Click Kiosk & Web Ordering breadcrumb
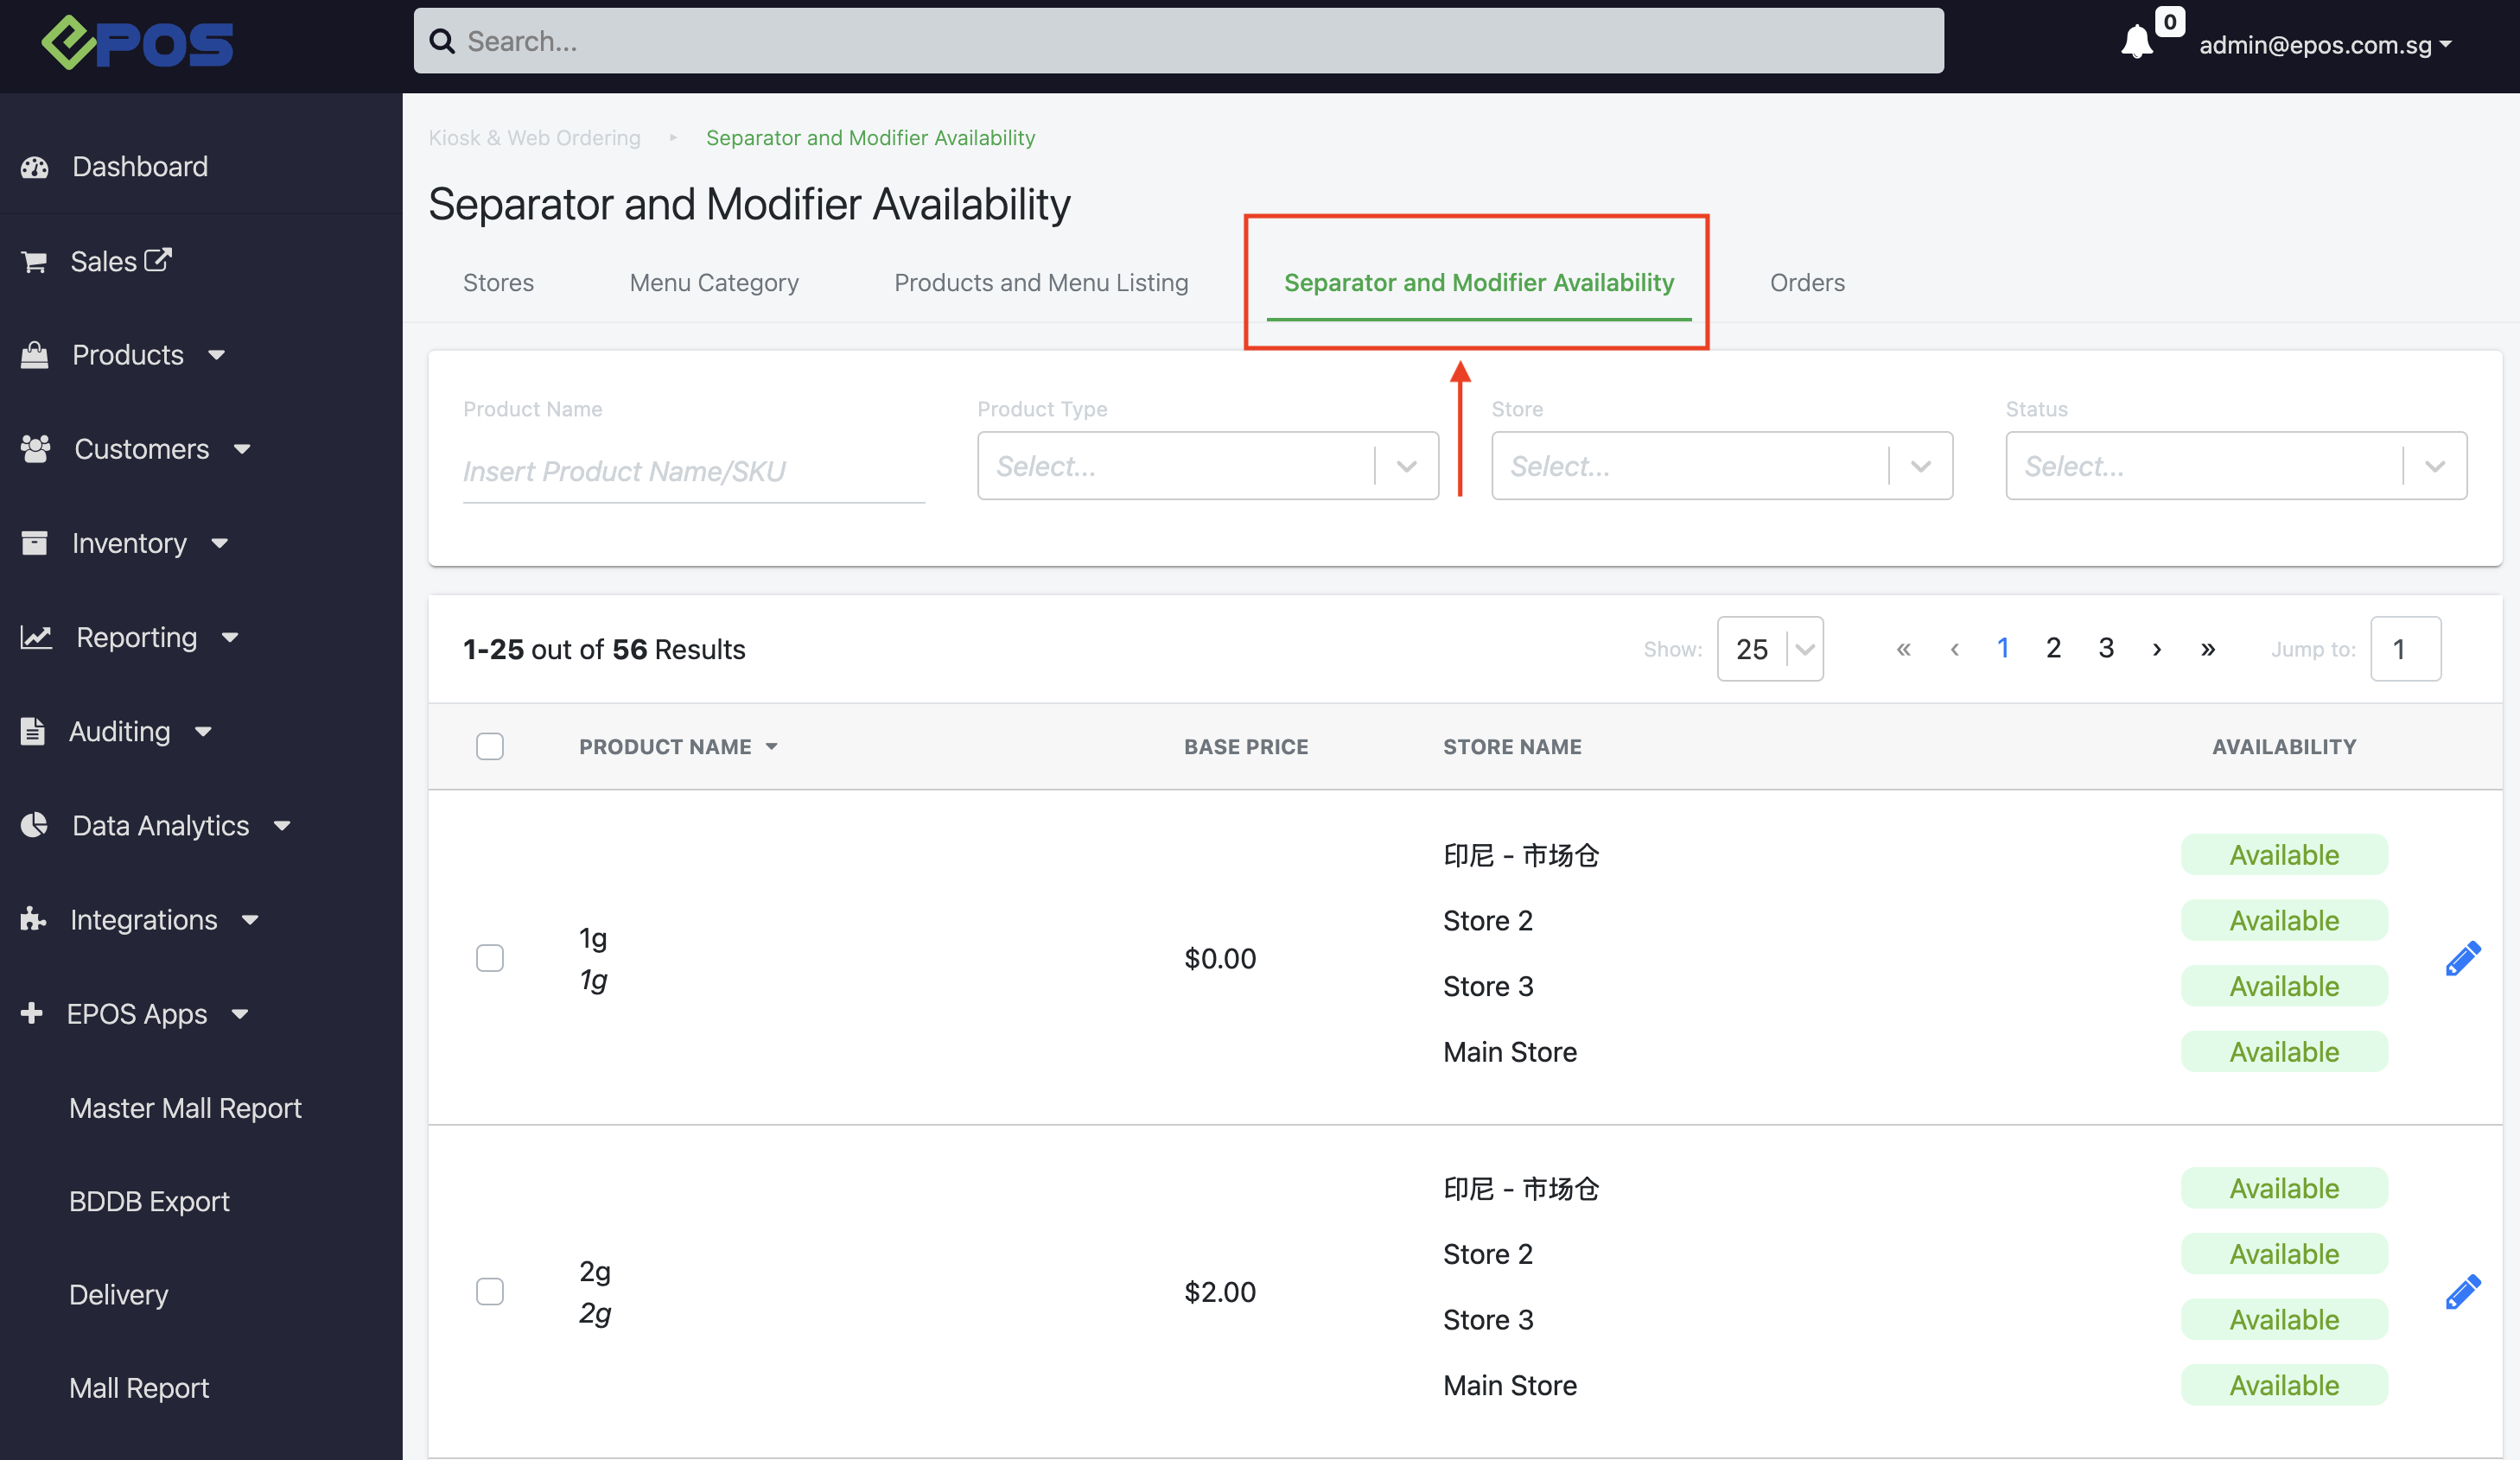 (534, 138)
